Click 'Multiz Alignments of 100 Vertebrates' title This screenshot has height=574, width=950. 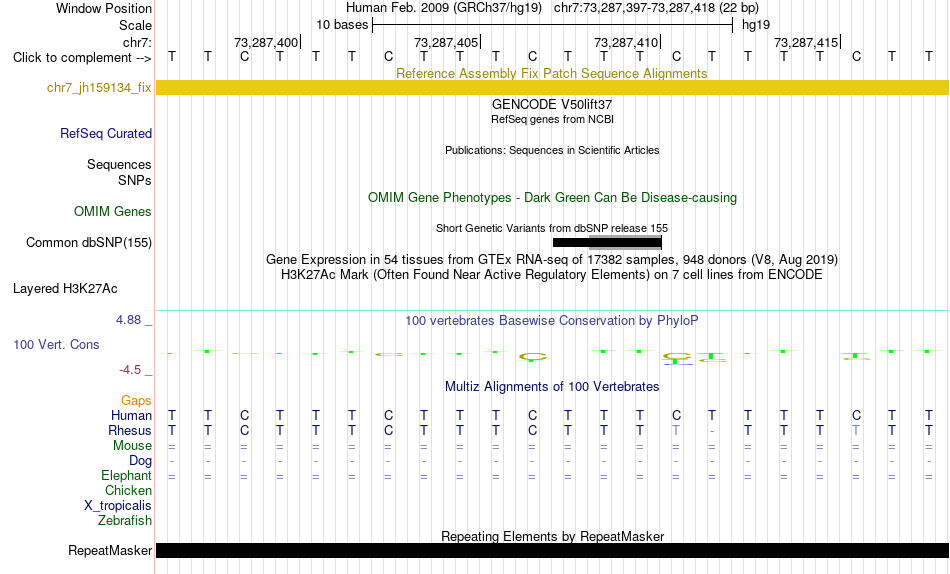tap(552, 387)
